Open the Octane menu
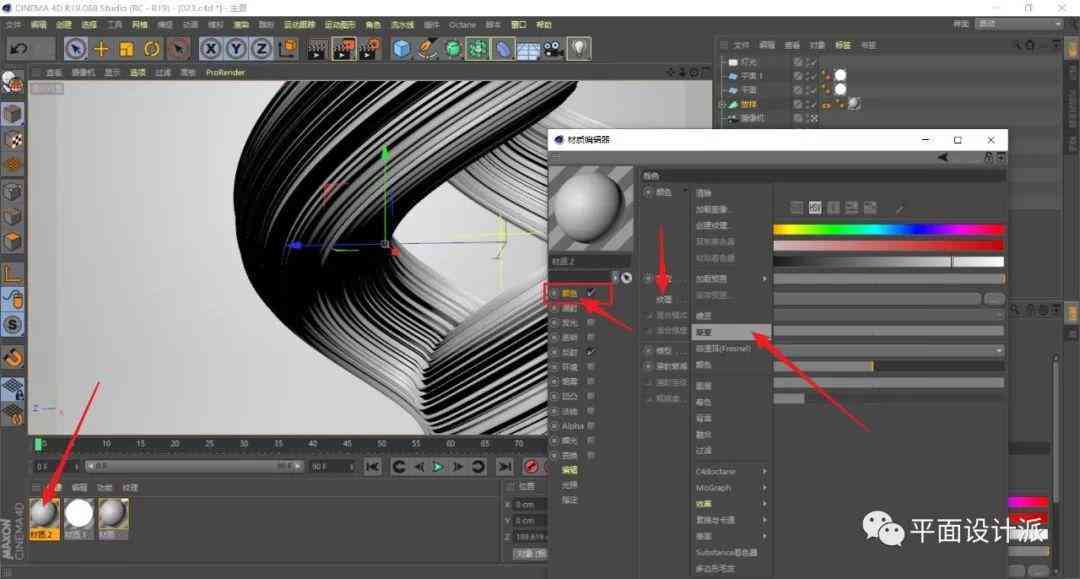 pos(462,25)
